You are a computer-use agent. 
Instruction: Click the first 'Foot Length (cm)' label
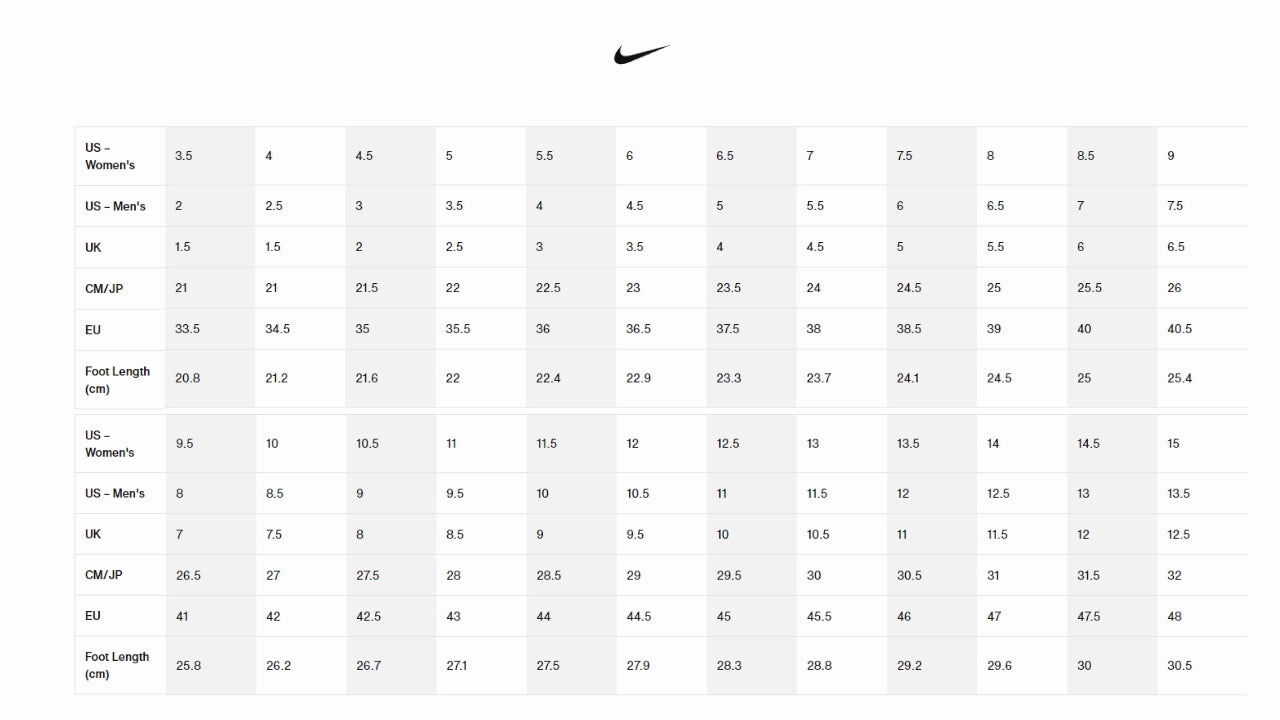(x=117, y=379)
